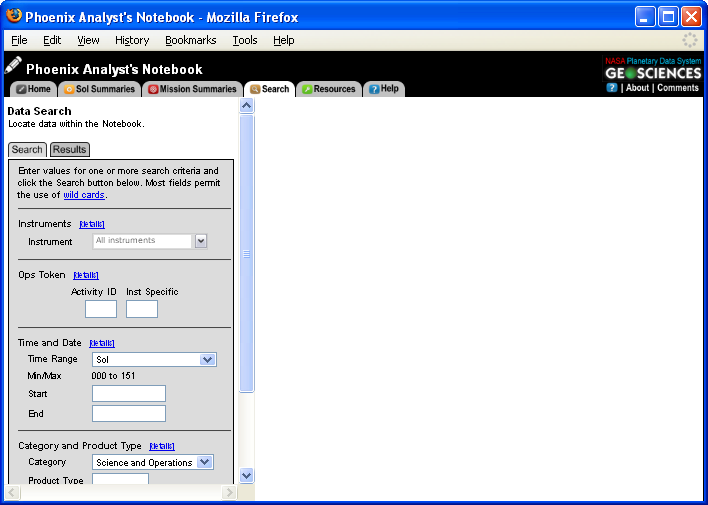708x505 pixels.
Task: Open the Home tab
Action: coord(33,89)
